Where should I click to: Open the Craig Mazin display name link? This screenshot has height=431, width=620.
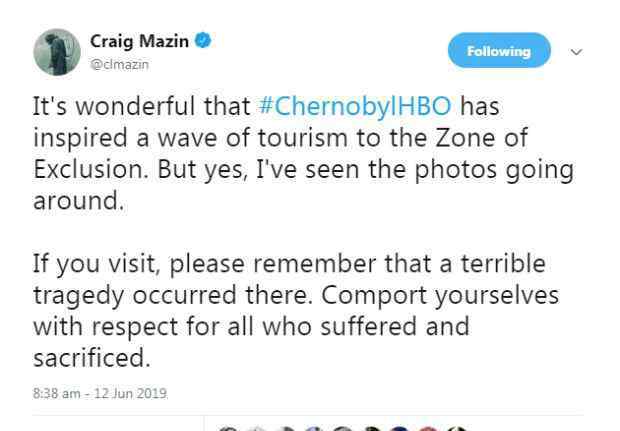139,41
